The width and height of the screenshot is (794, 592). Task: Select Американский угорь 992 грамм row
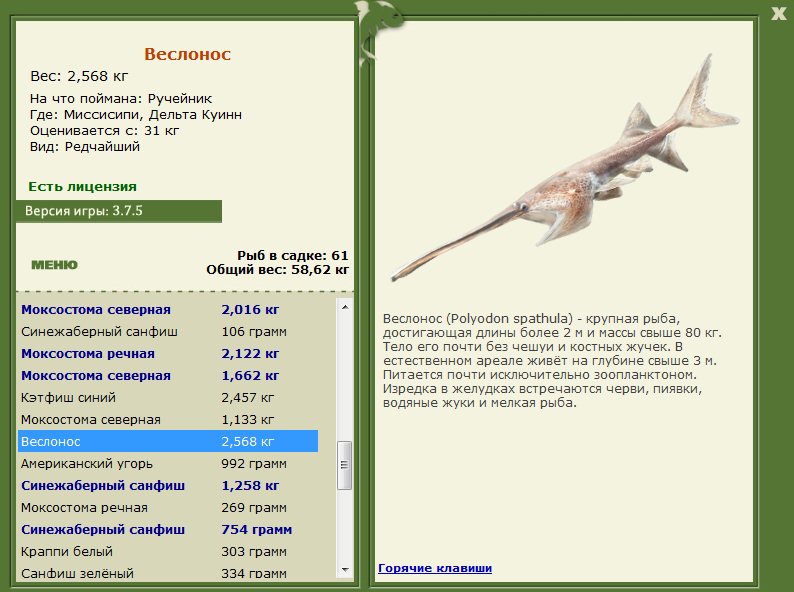tap(168, 463)
